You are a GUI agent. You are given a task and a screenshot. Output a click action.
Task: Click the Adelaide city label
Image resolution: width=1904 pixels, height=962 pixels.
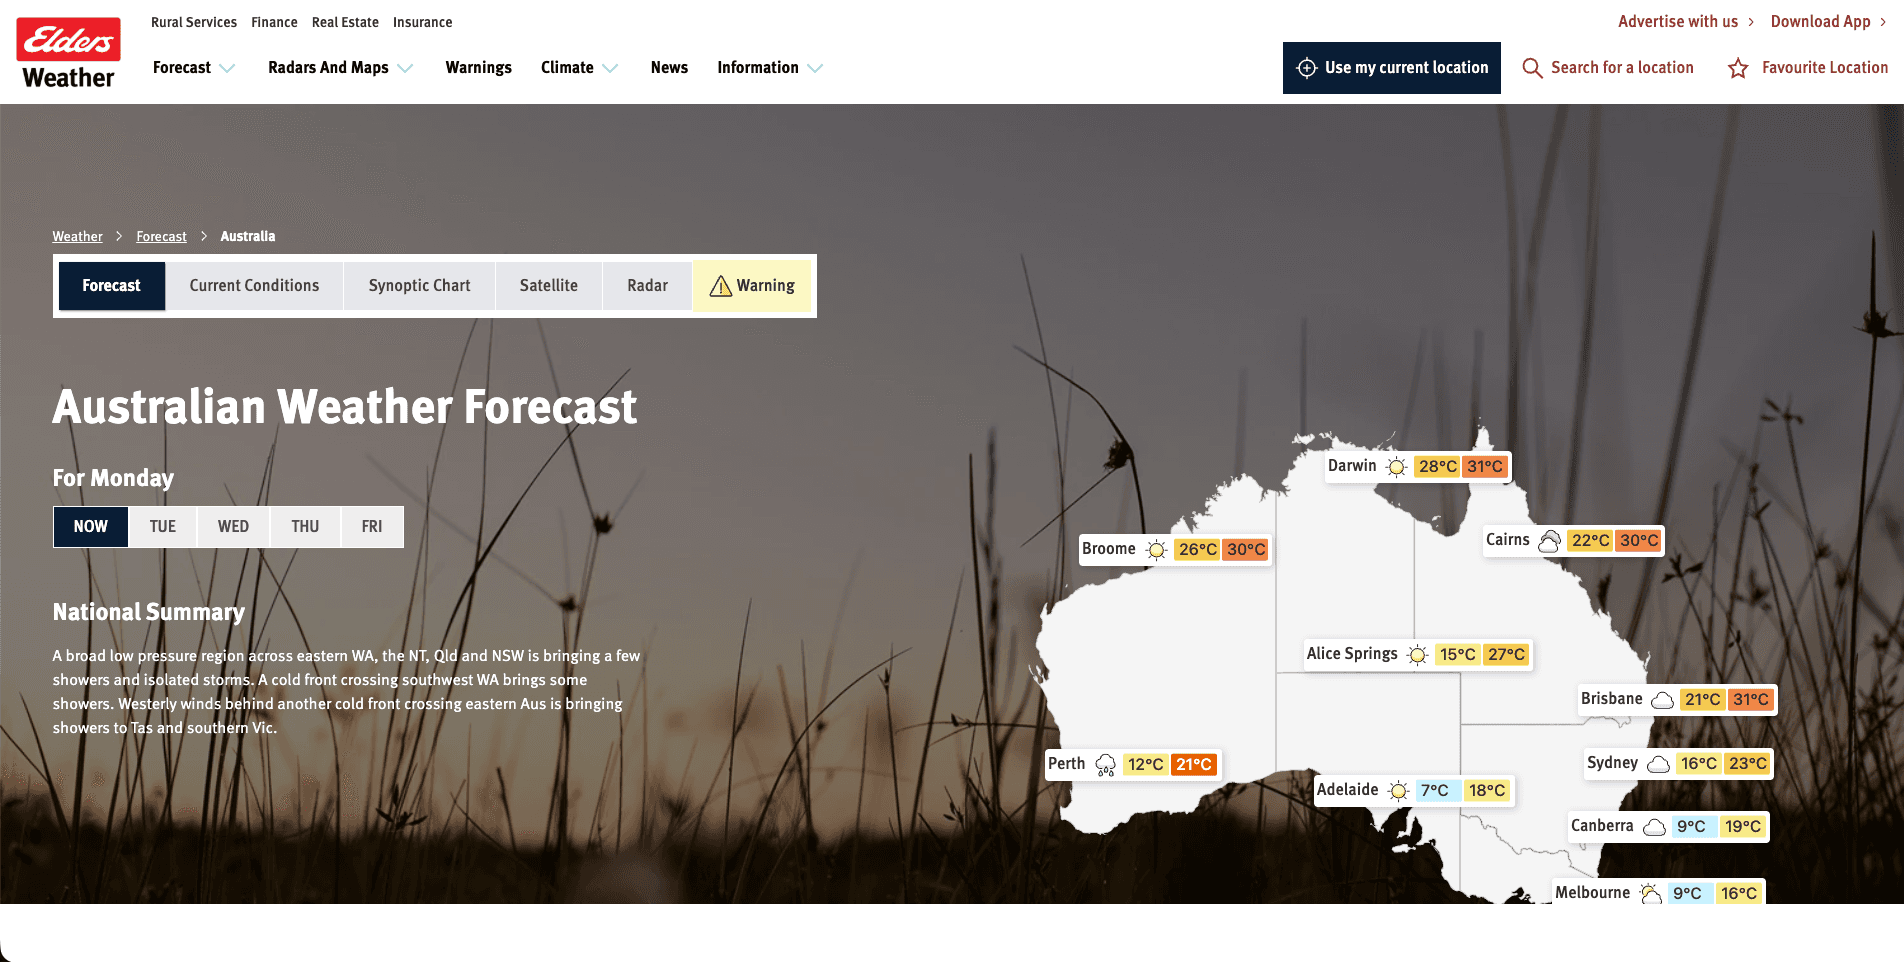pyautogui.click(x=1348, y=790)
